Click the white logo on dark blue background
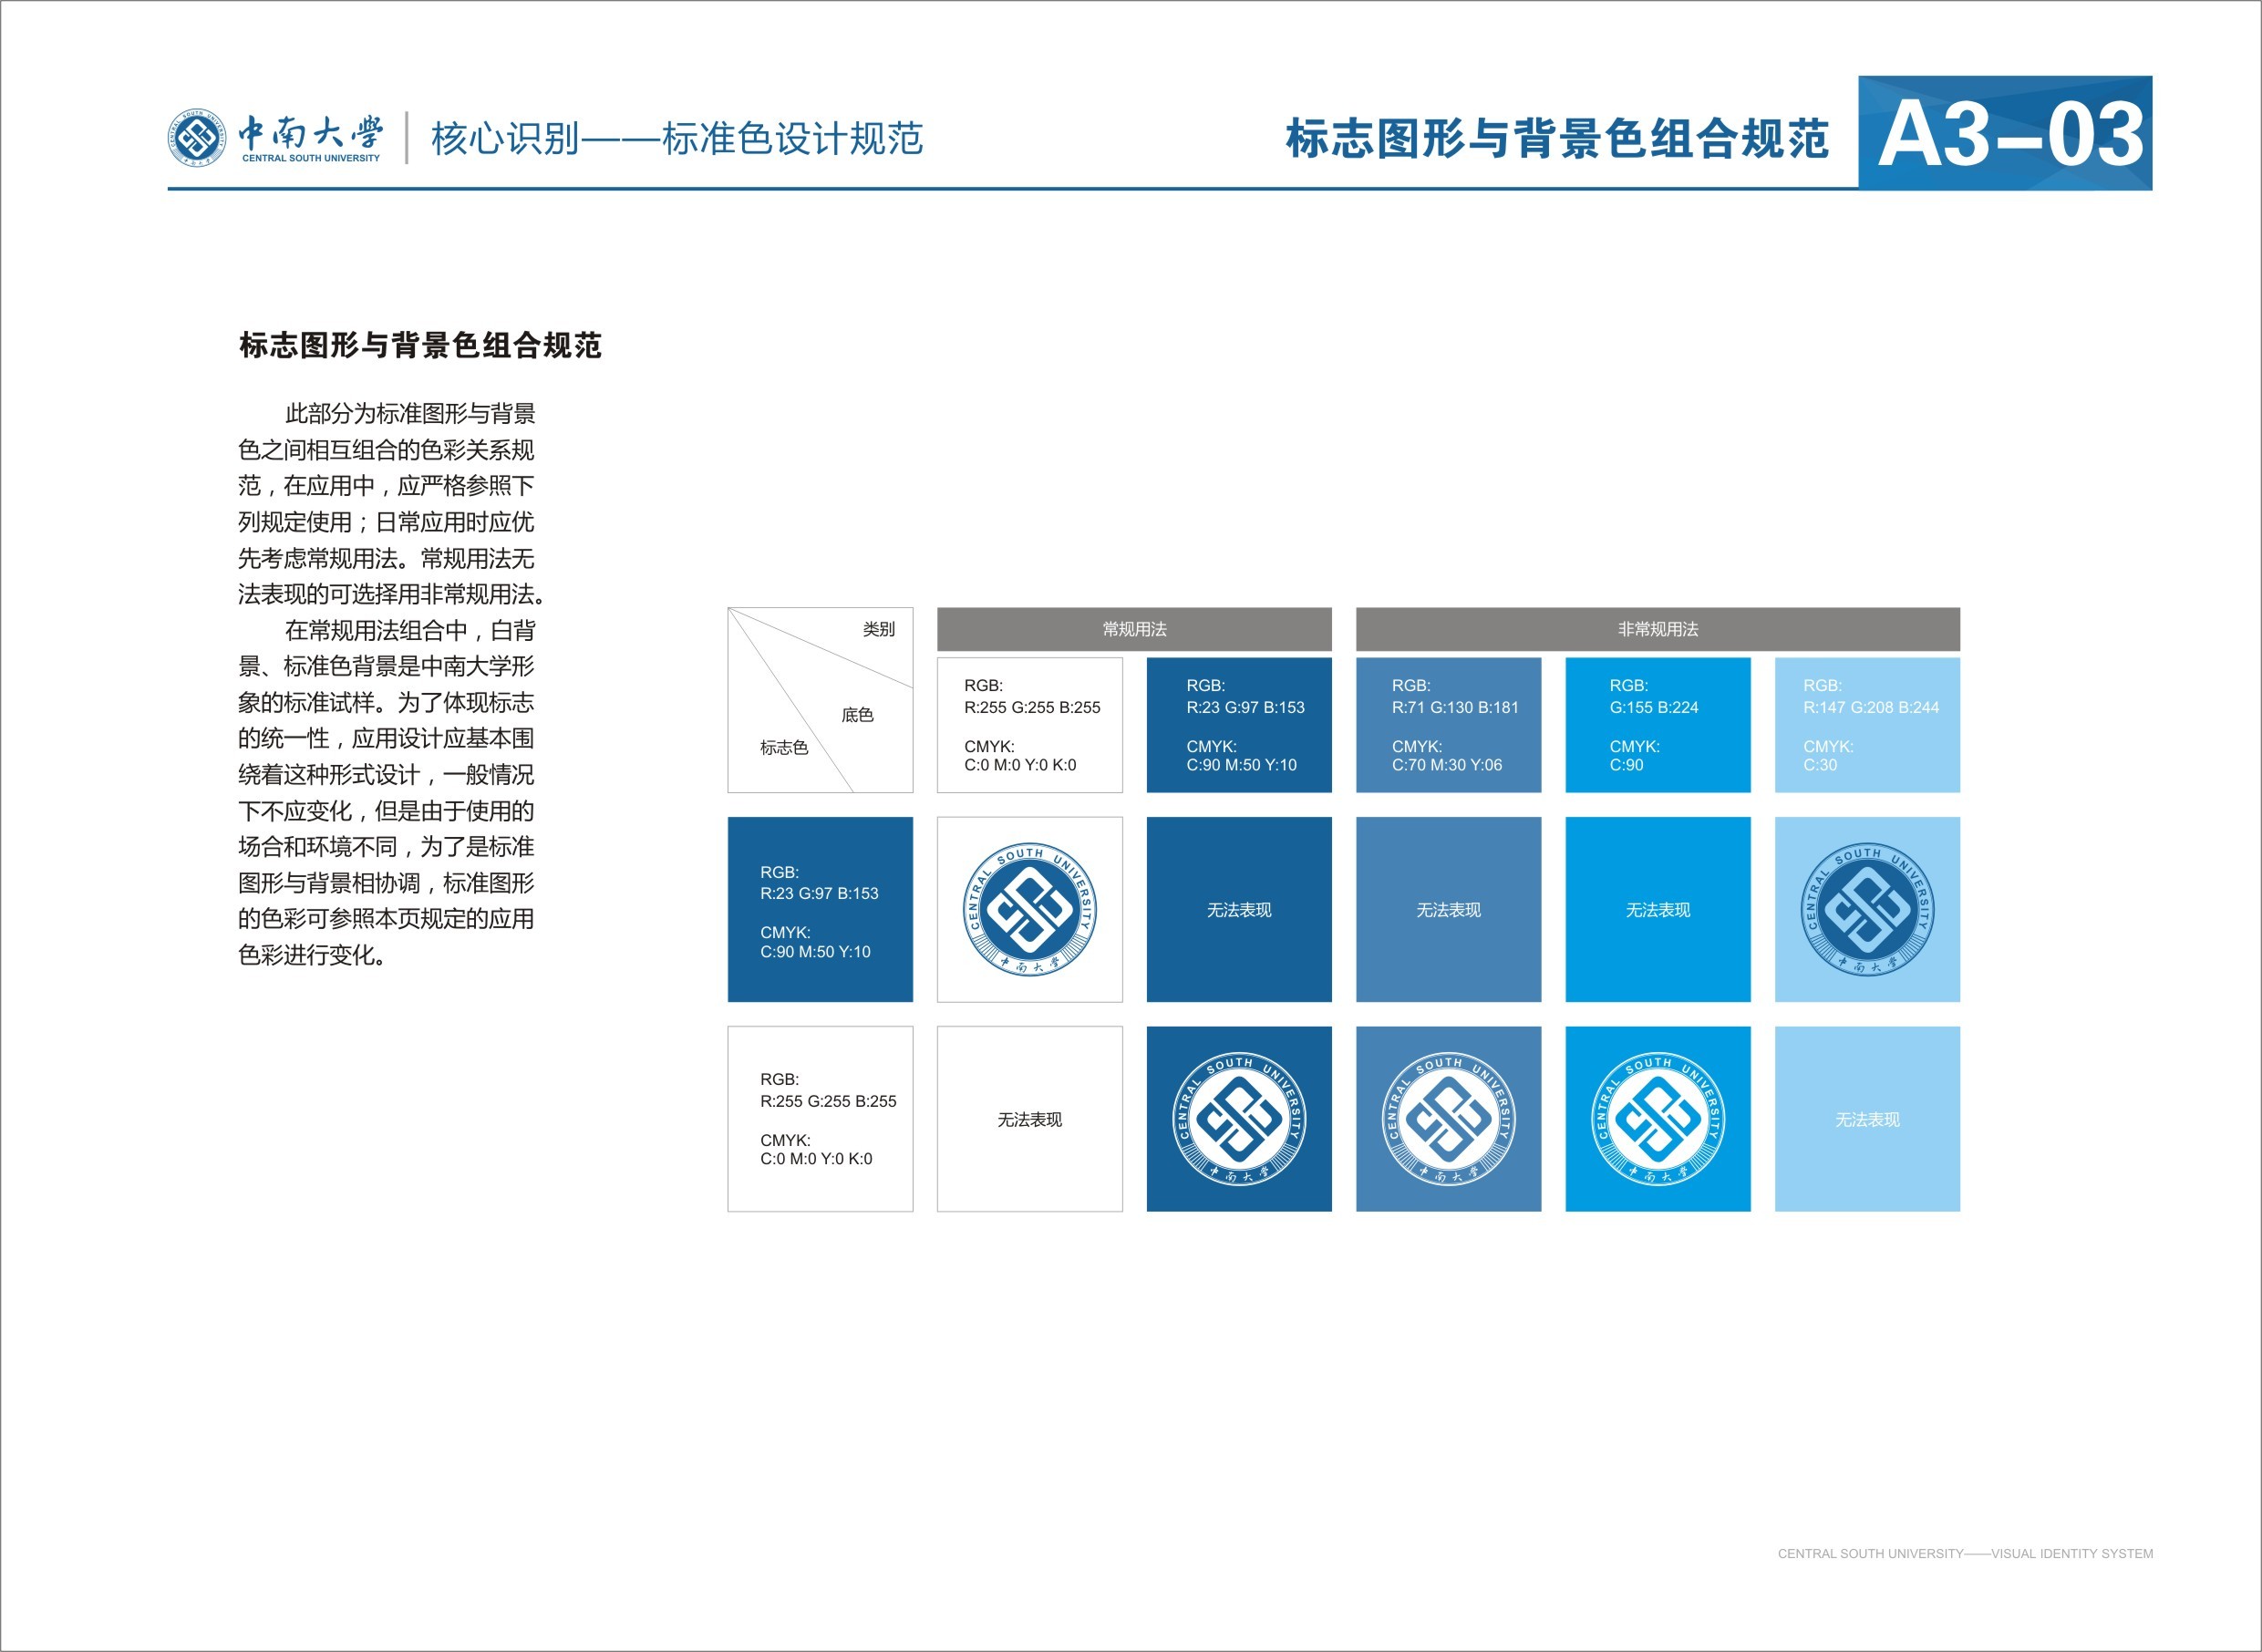This screenshot has height=1652, width=2262. point(1239,1118)
